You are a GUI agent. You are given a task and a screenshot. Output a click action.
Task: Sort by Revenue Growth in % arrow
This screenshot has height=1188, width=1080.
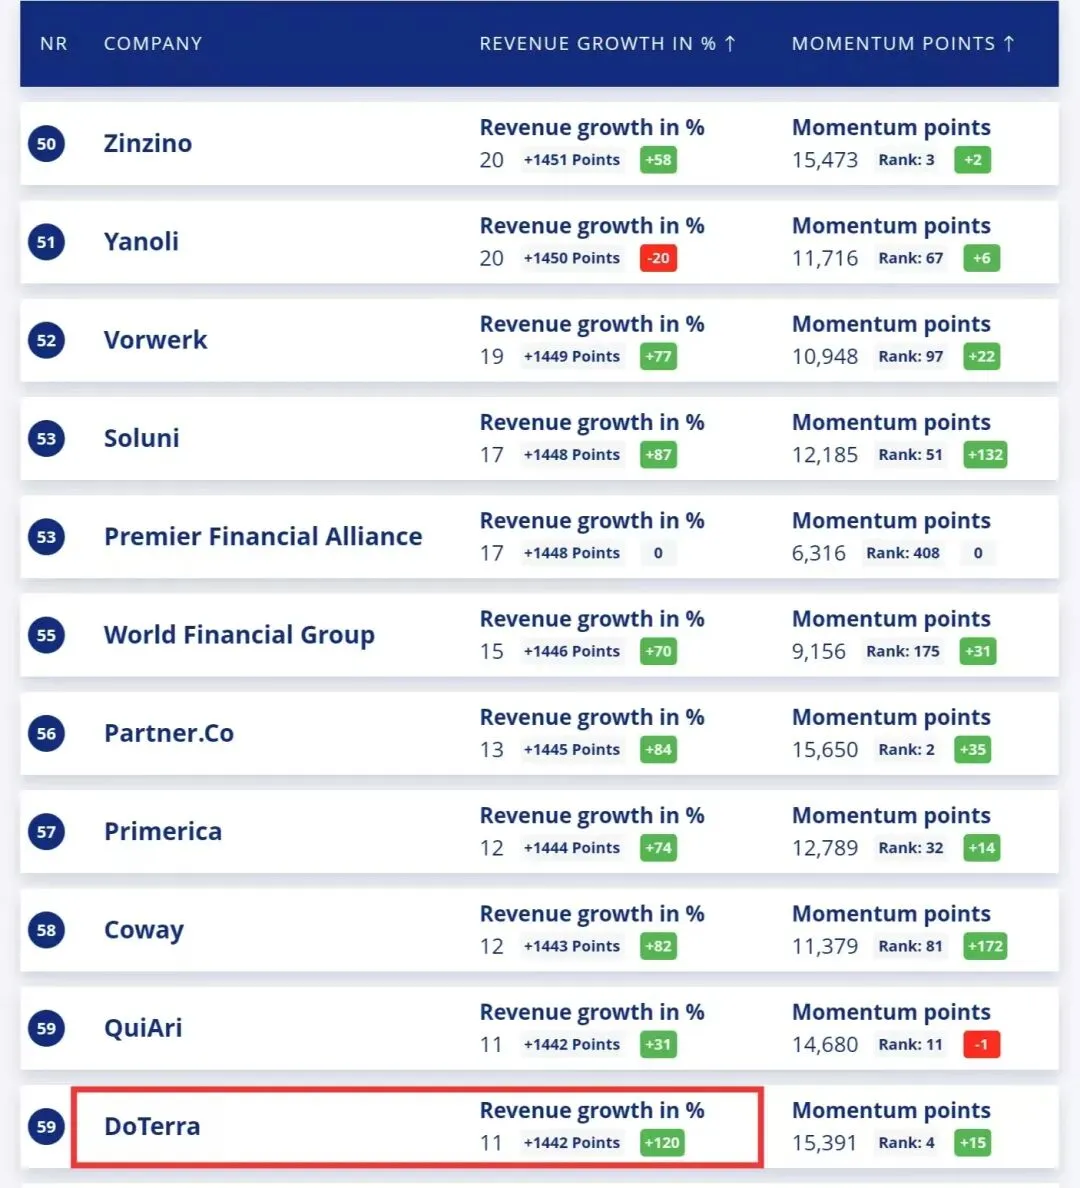(730, 44)
